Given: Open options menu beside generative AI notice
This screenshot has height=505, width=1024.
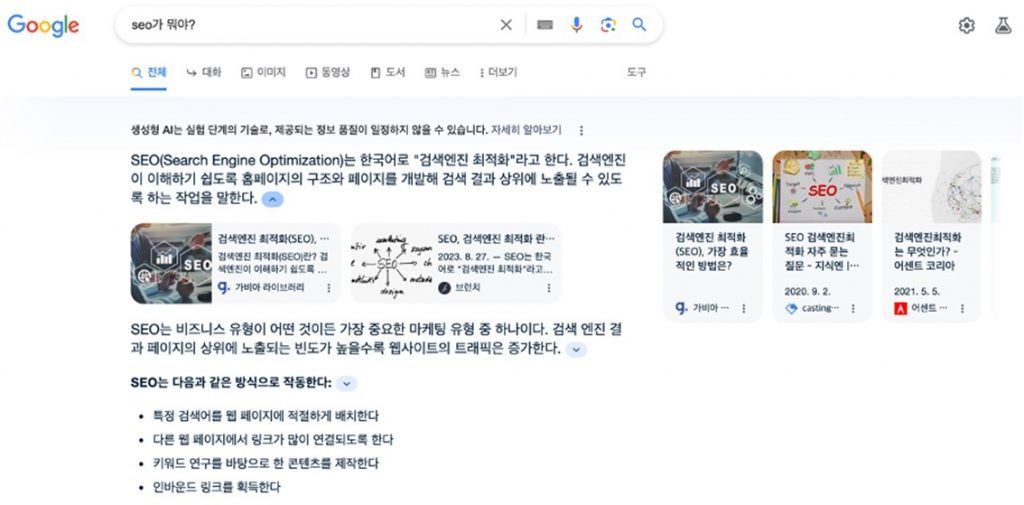Looking at the screenshot, I should pyautogui.click(x=581, y=130).
